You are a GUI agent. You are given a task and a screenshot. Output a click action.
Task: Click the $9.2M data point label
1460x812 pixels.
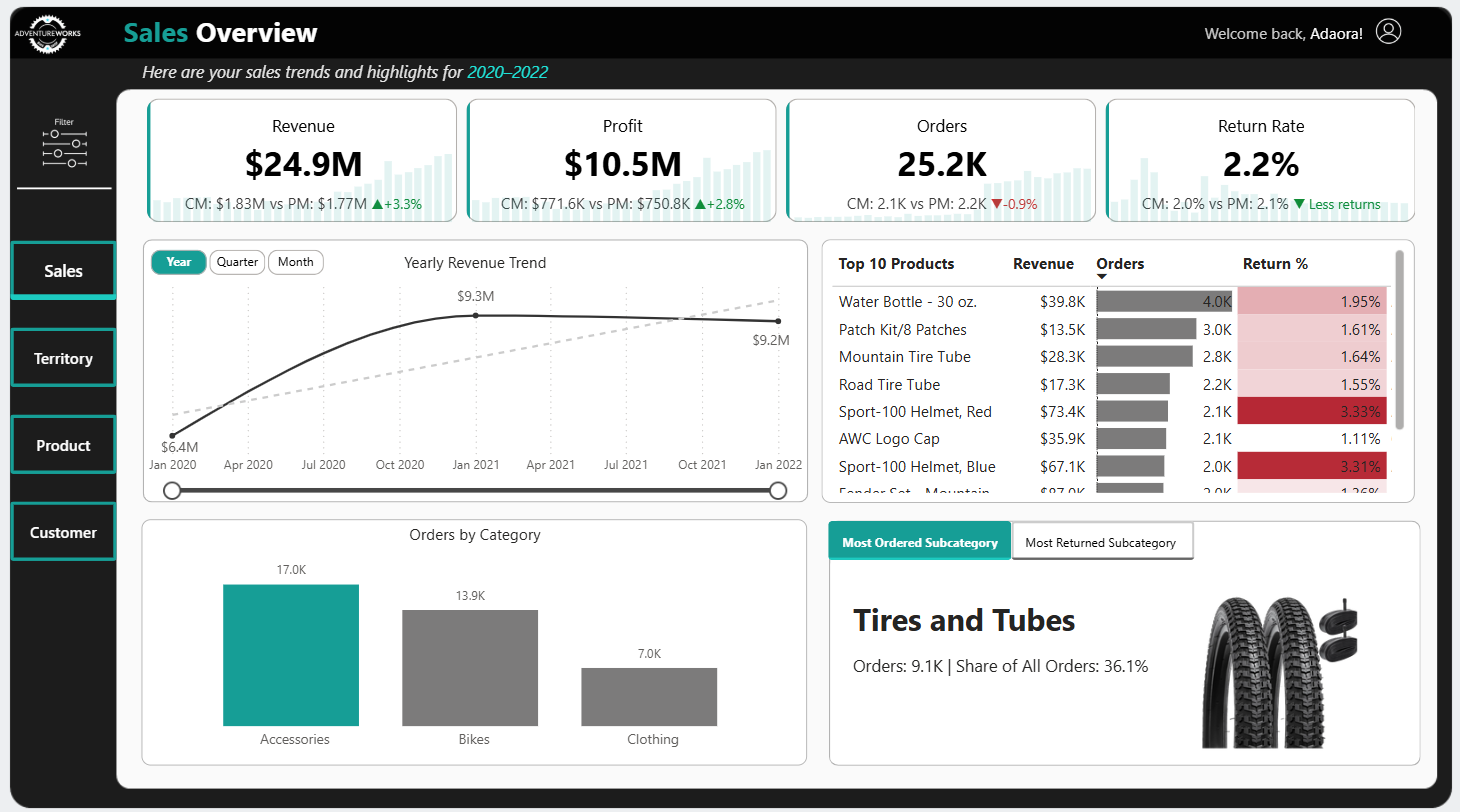tap(771, 340)
